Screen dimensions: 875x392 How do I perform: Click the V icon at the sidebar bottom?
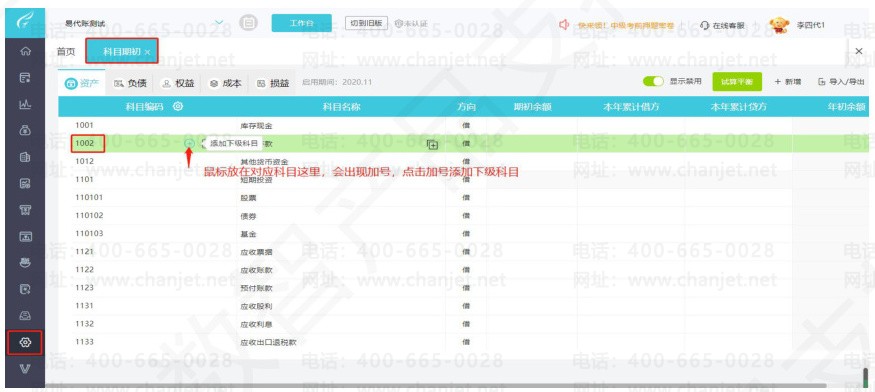(25, 369)
